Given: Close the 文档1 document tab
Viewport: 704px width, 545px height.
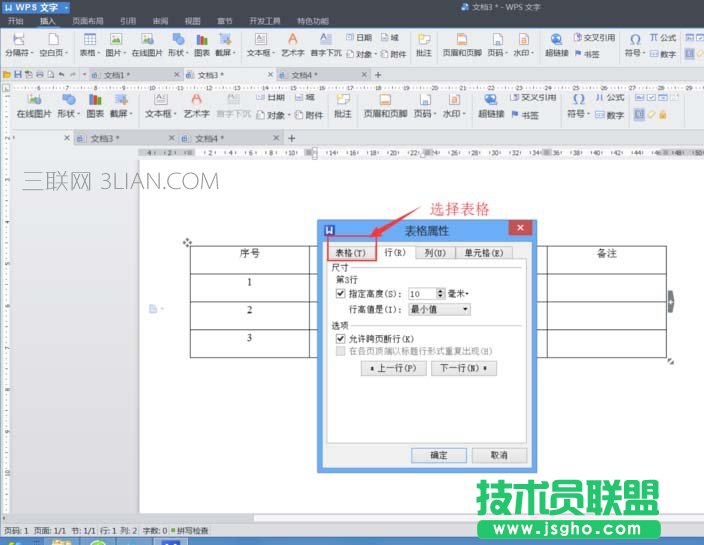Looking at the screenshot, I should point(176,75).
